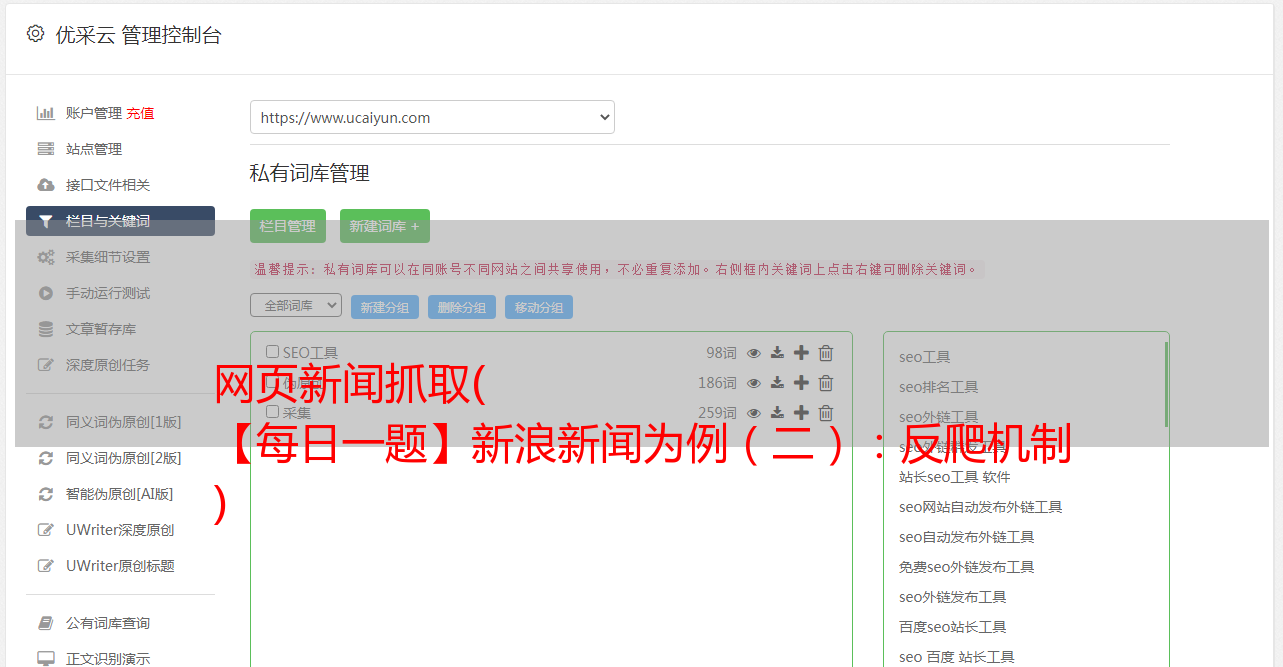Delete the SEO工具 library with trash icon
This screenshot has width=1283, height=667.
(826, 353)
